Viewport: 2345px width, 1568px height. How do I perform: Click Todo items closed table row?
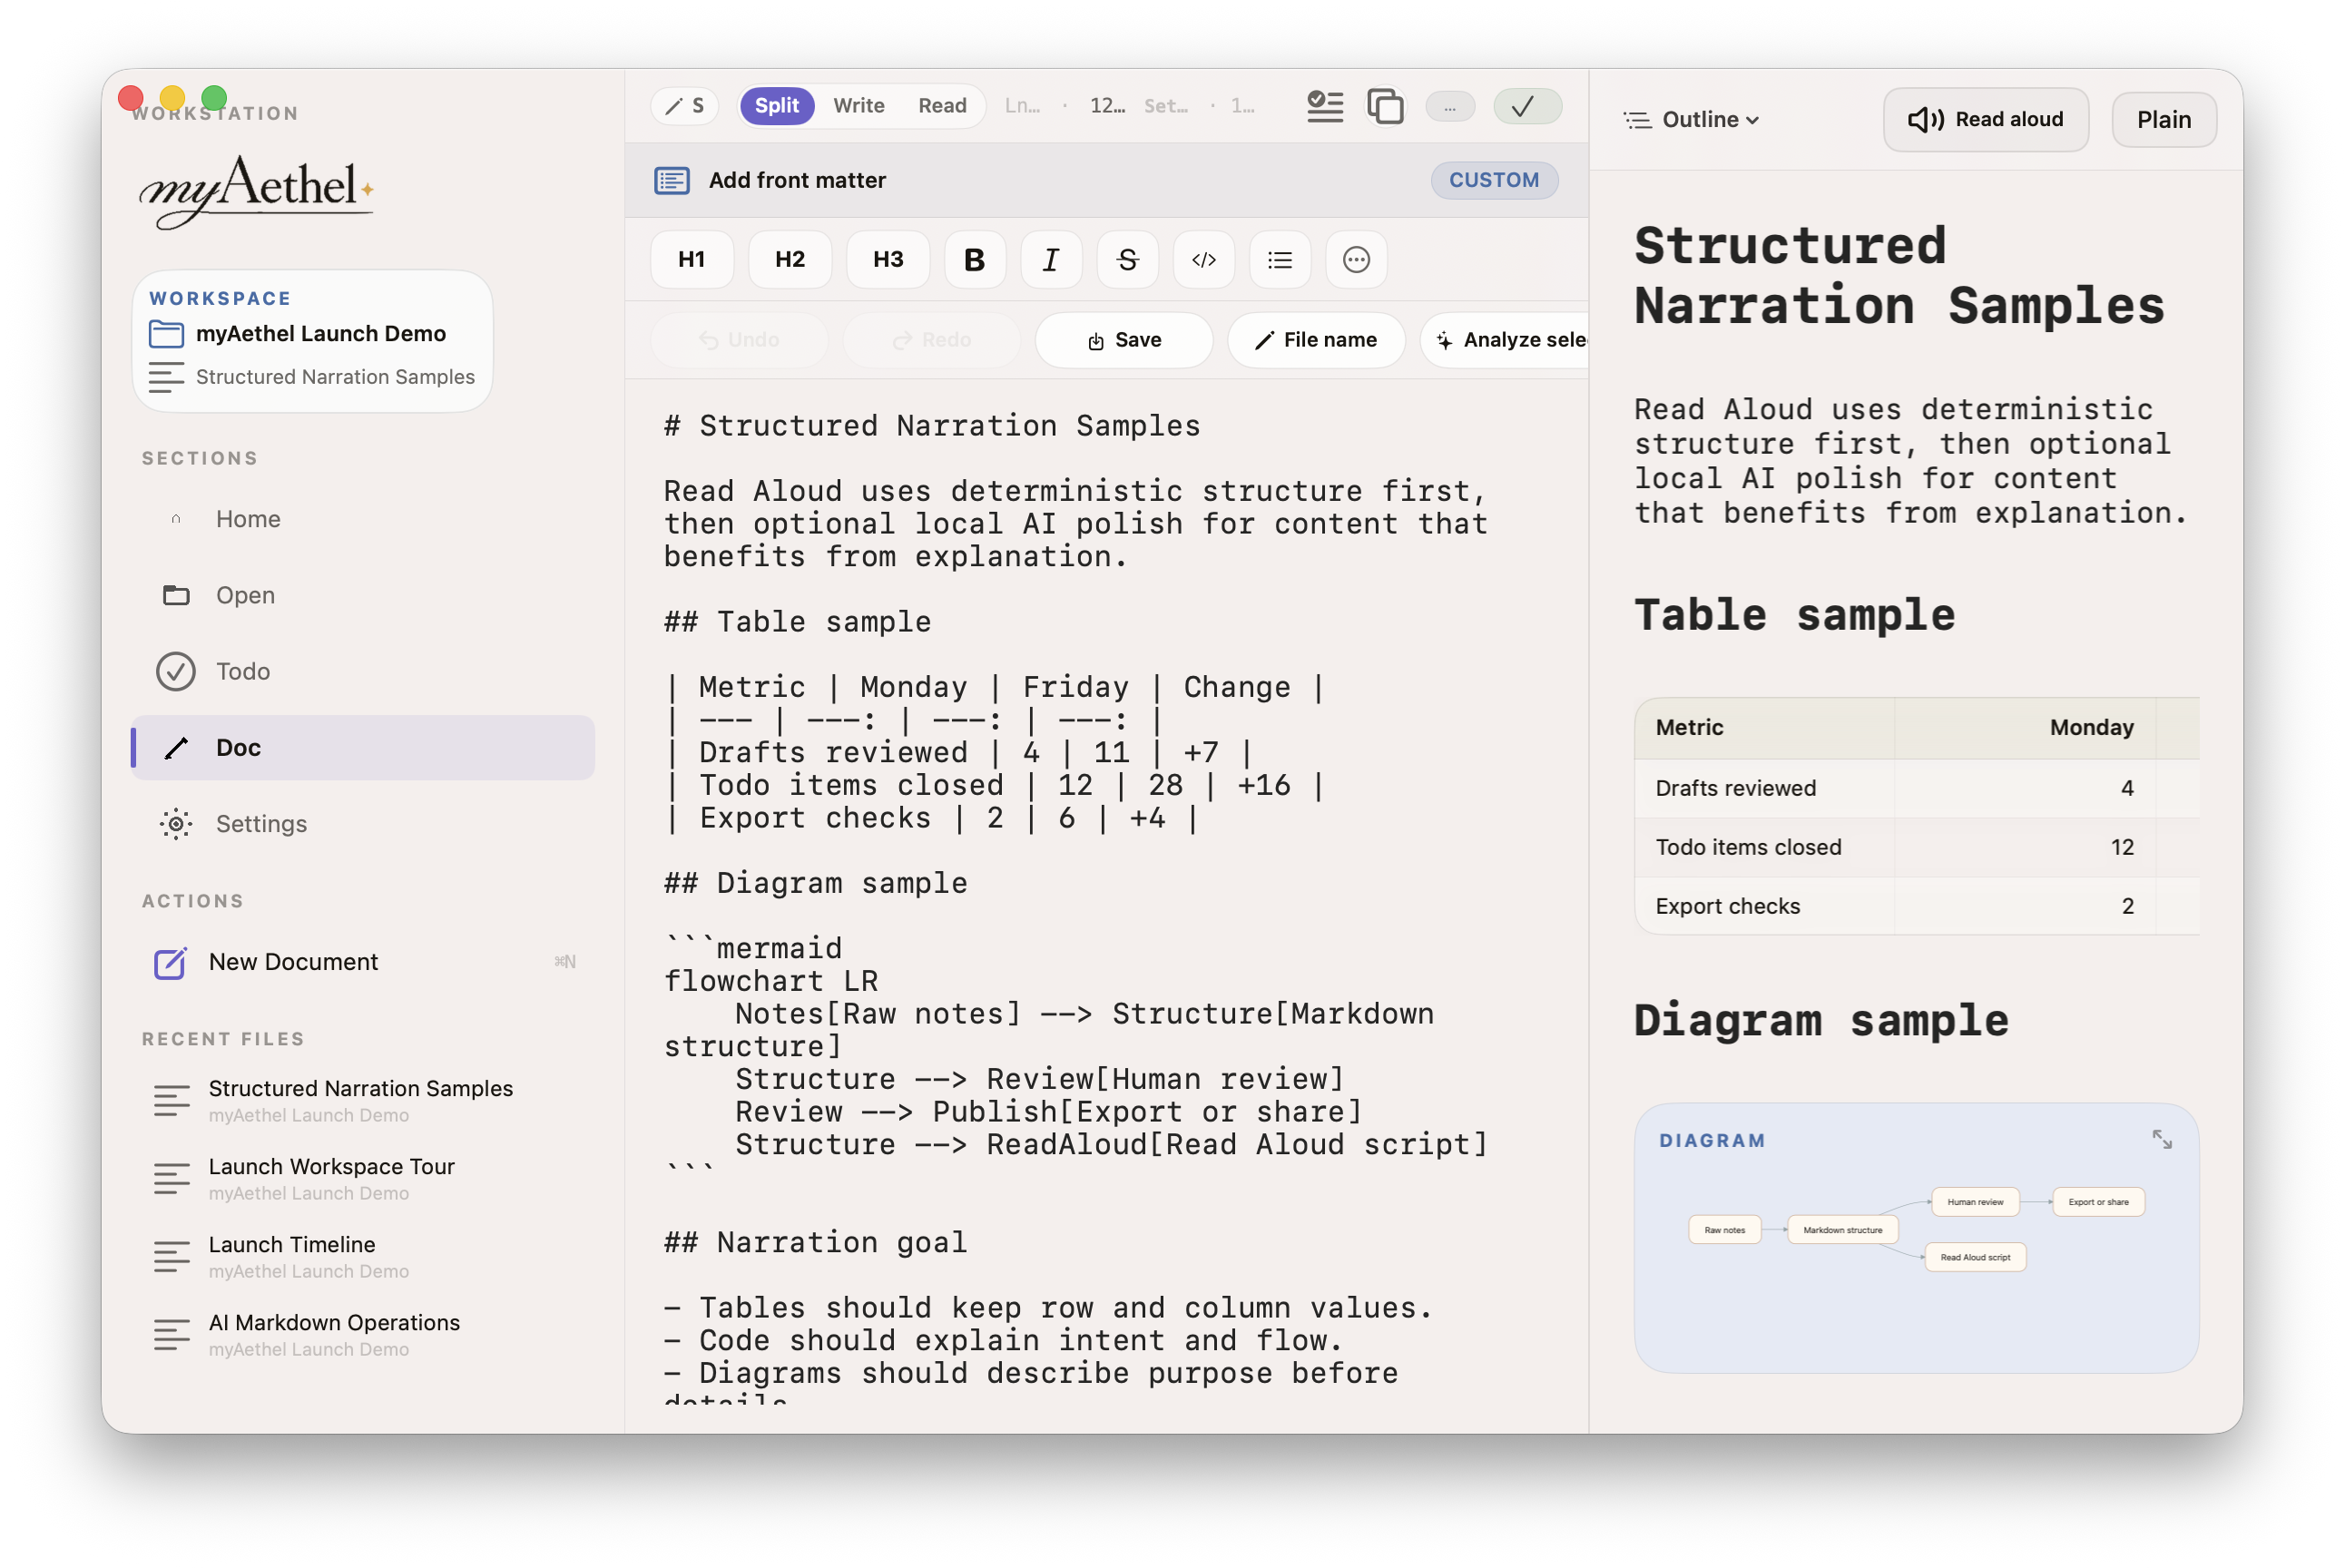coord(1915,847)
